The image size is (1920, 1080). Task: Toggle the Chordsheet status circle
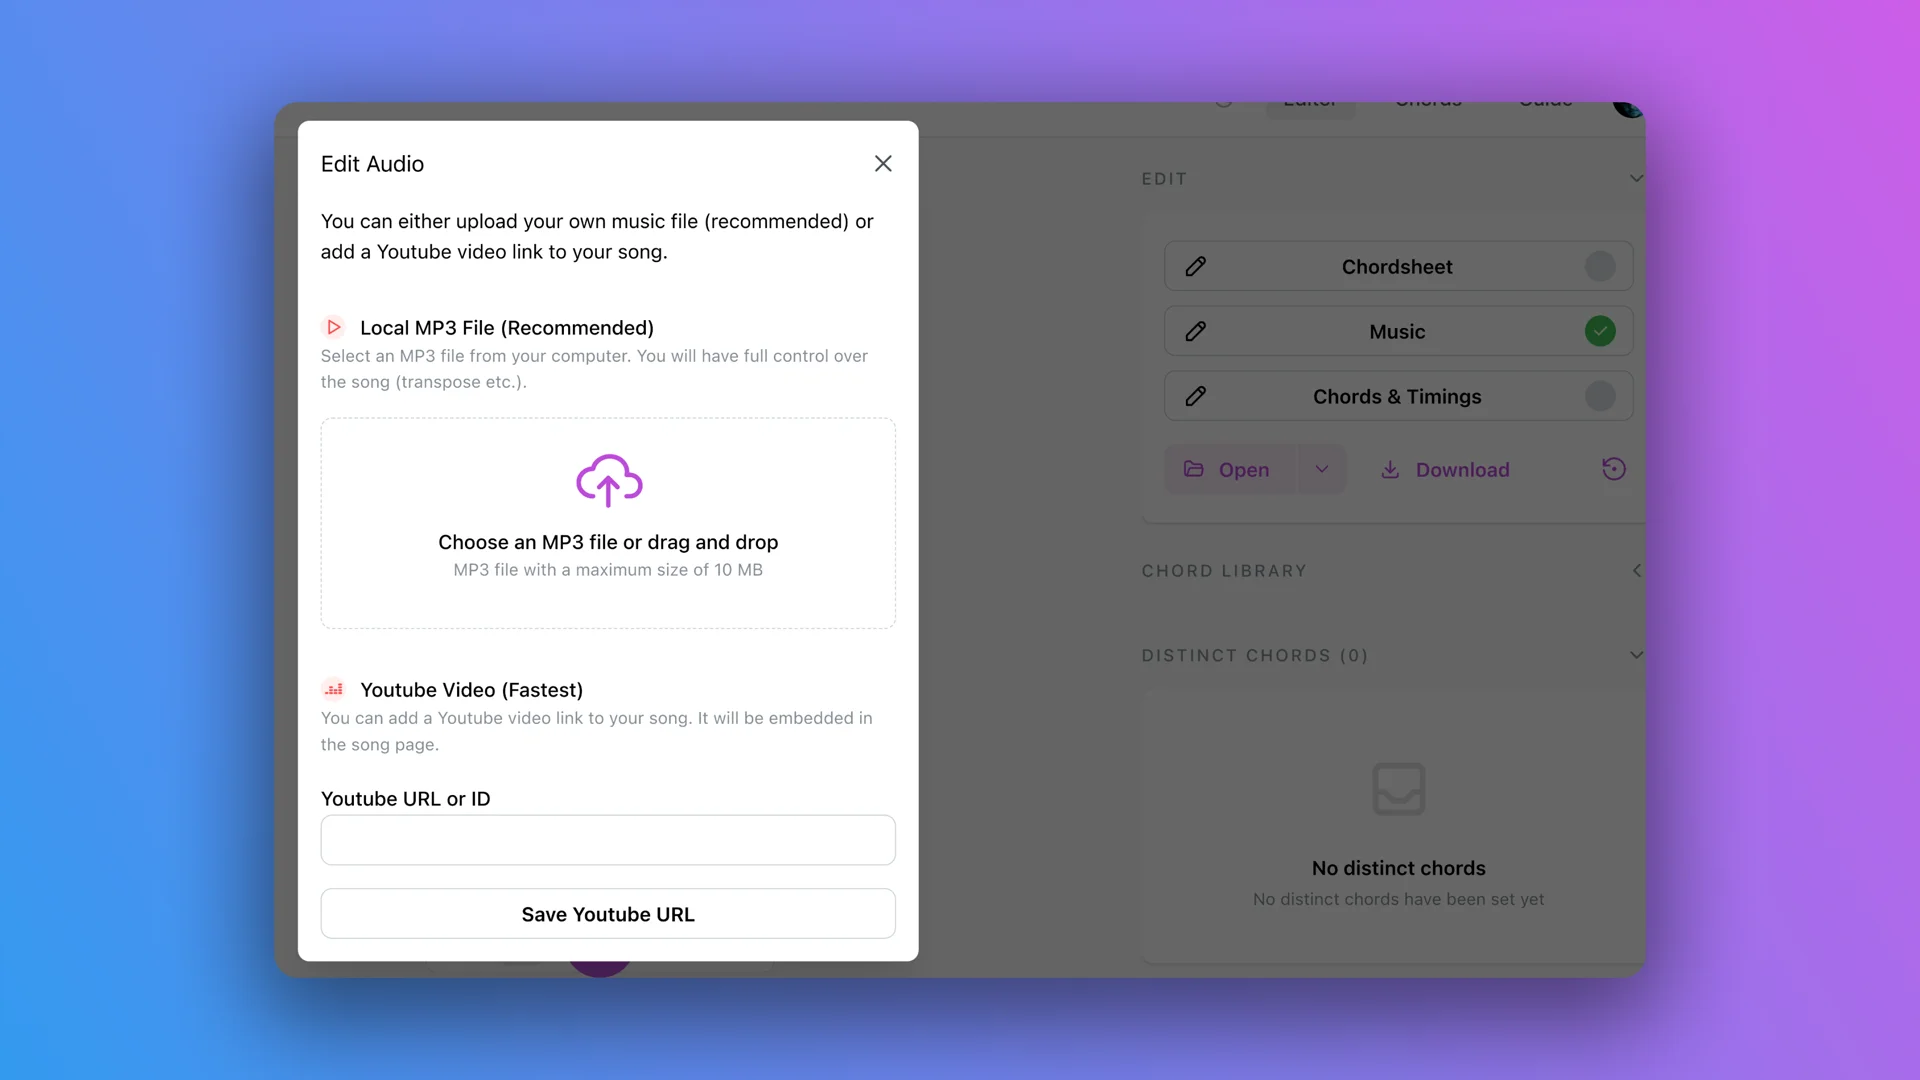coord(1600,266)
